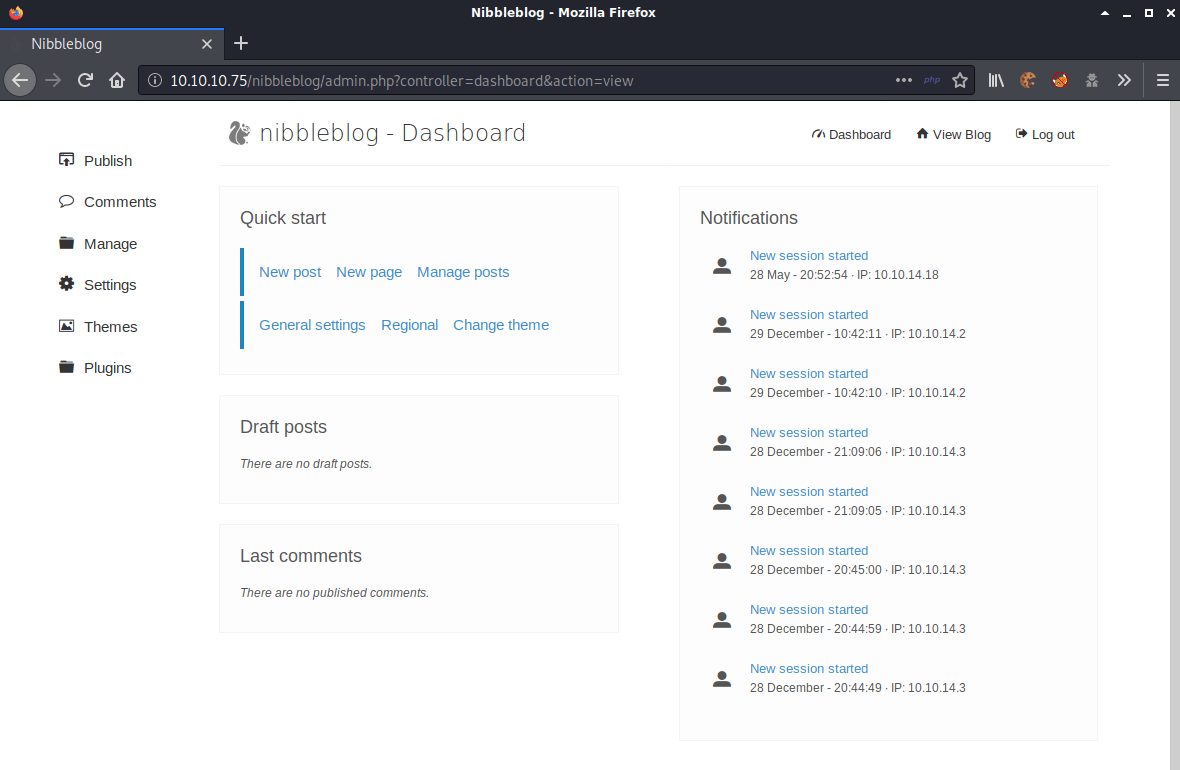Create a New page from Quick start

click(369, 272)
